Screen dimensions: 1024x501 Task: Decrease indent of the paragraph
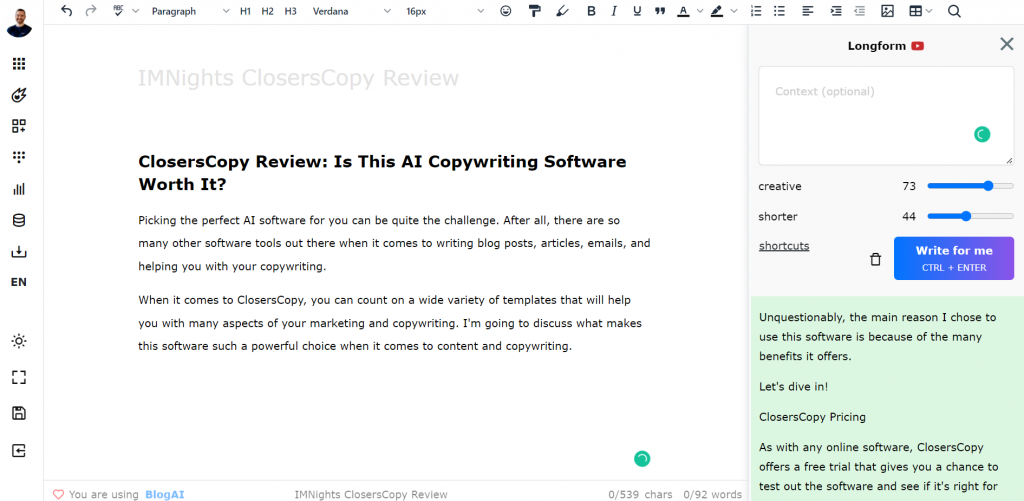pyautogui.click(x=859, y=11)
